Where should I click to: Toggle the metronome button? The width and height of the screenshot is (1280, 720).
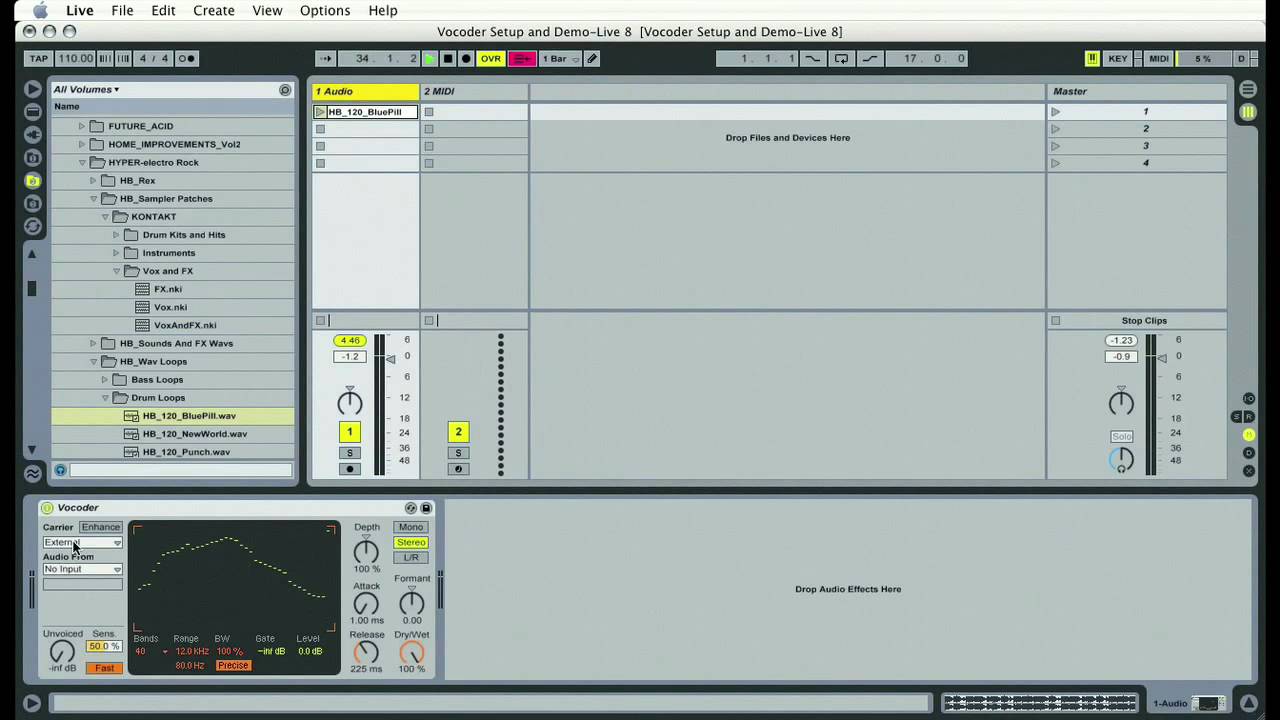tap(187, 59)
